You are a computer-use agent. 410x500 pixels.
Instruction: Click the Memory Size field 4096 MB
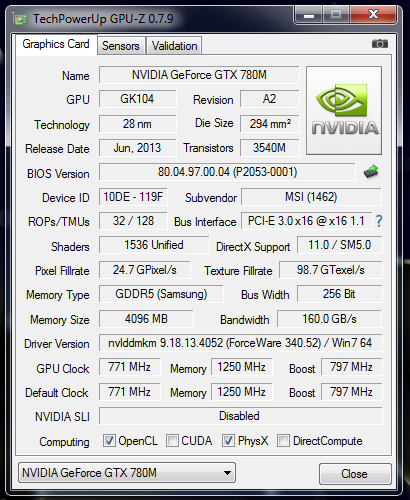point(146,319)
